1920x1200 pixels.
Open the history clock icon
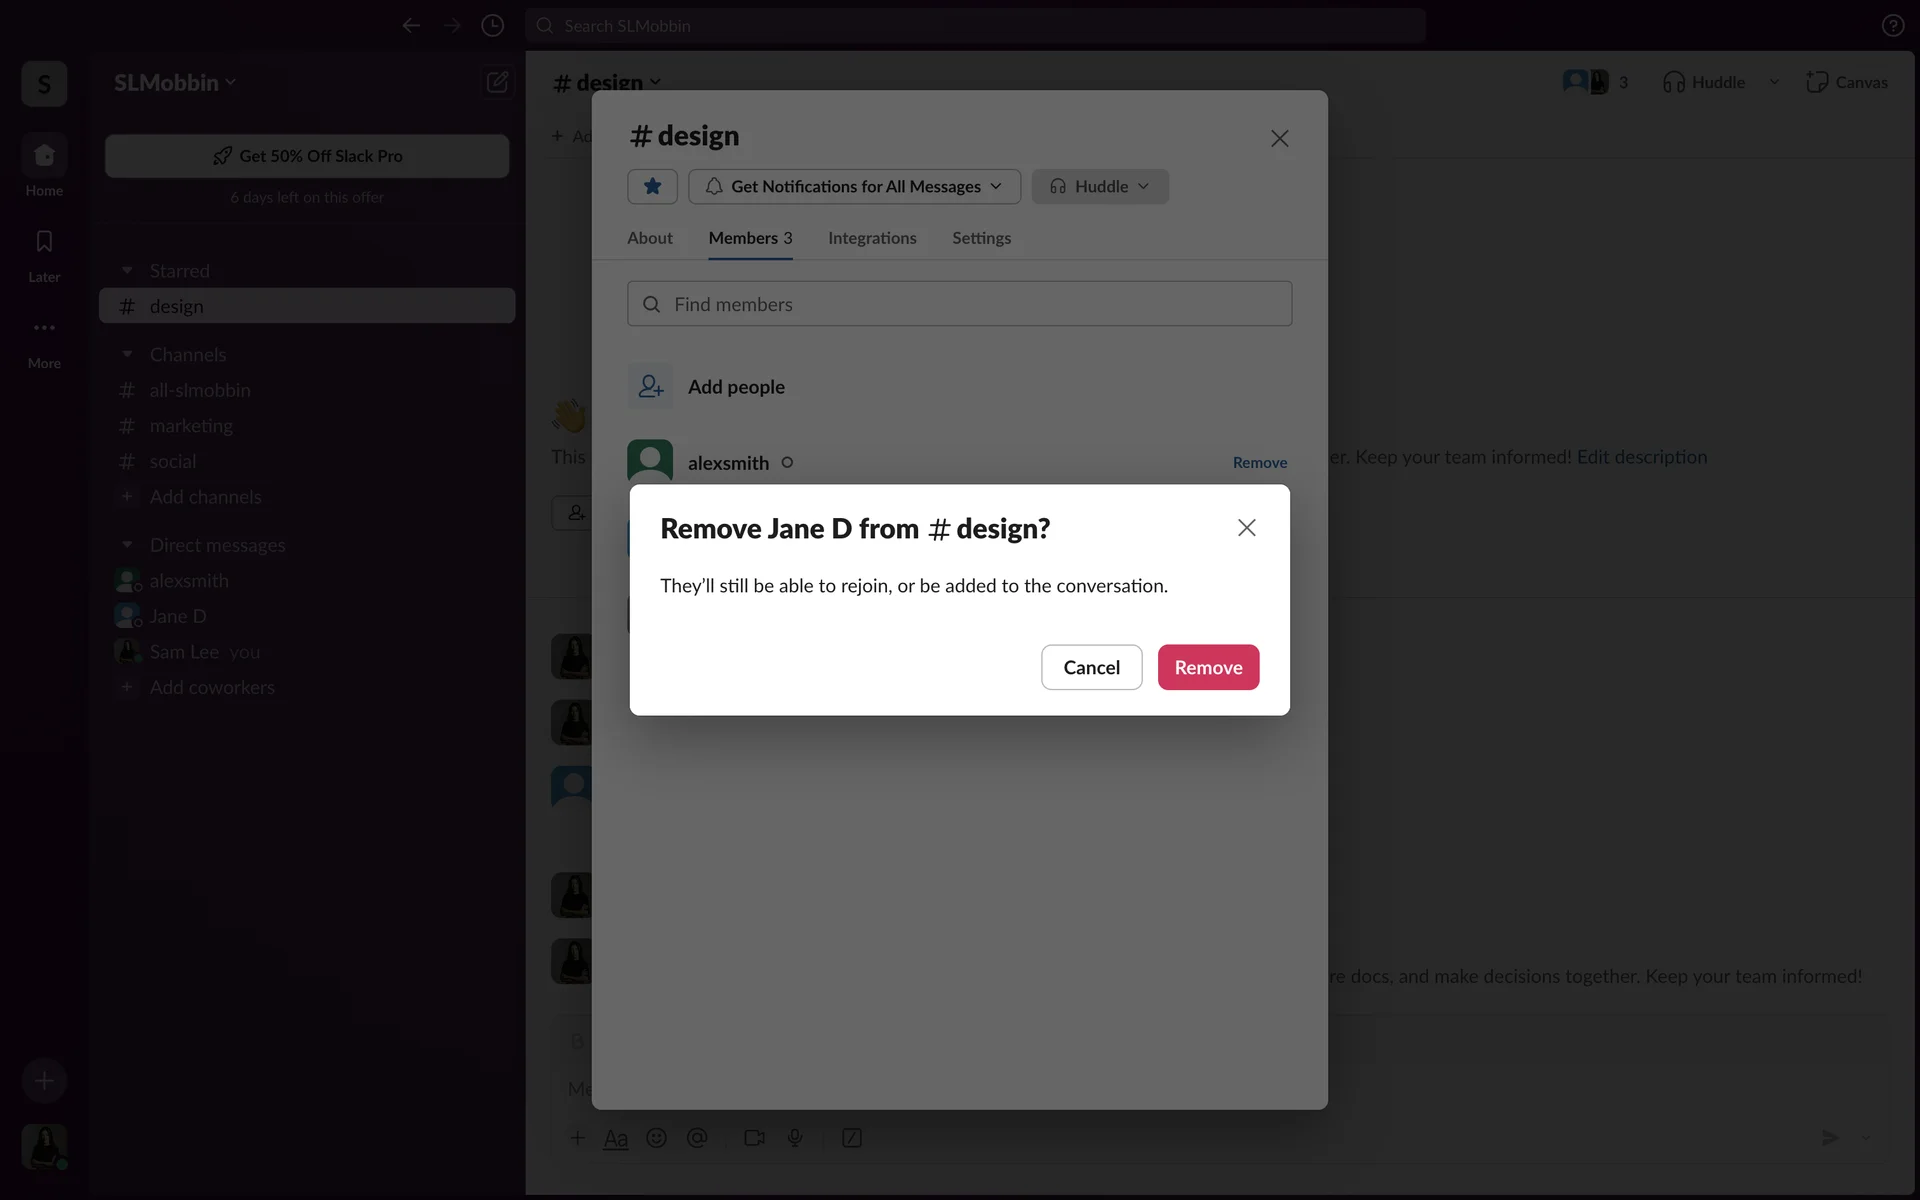pyautogui.click(x=492, y=26)
